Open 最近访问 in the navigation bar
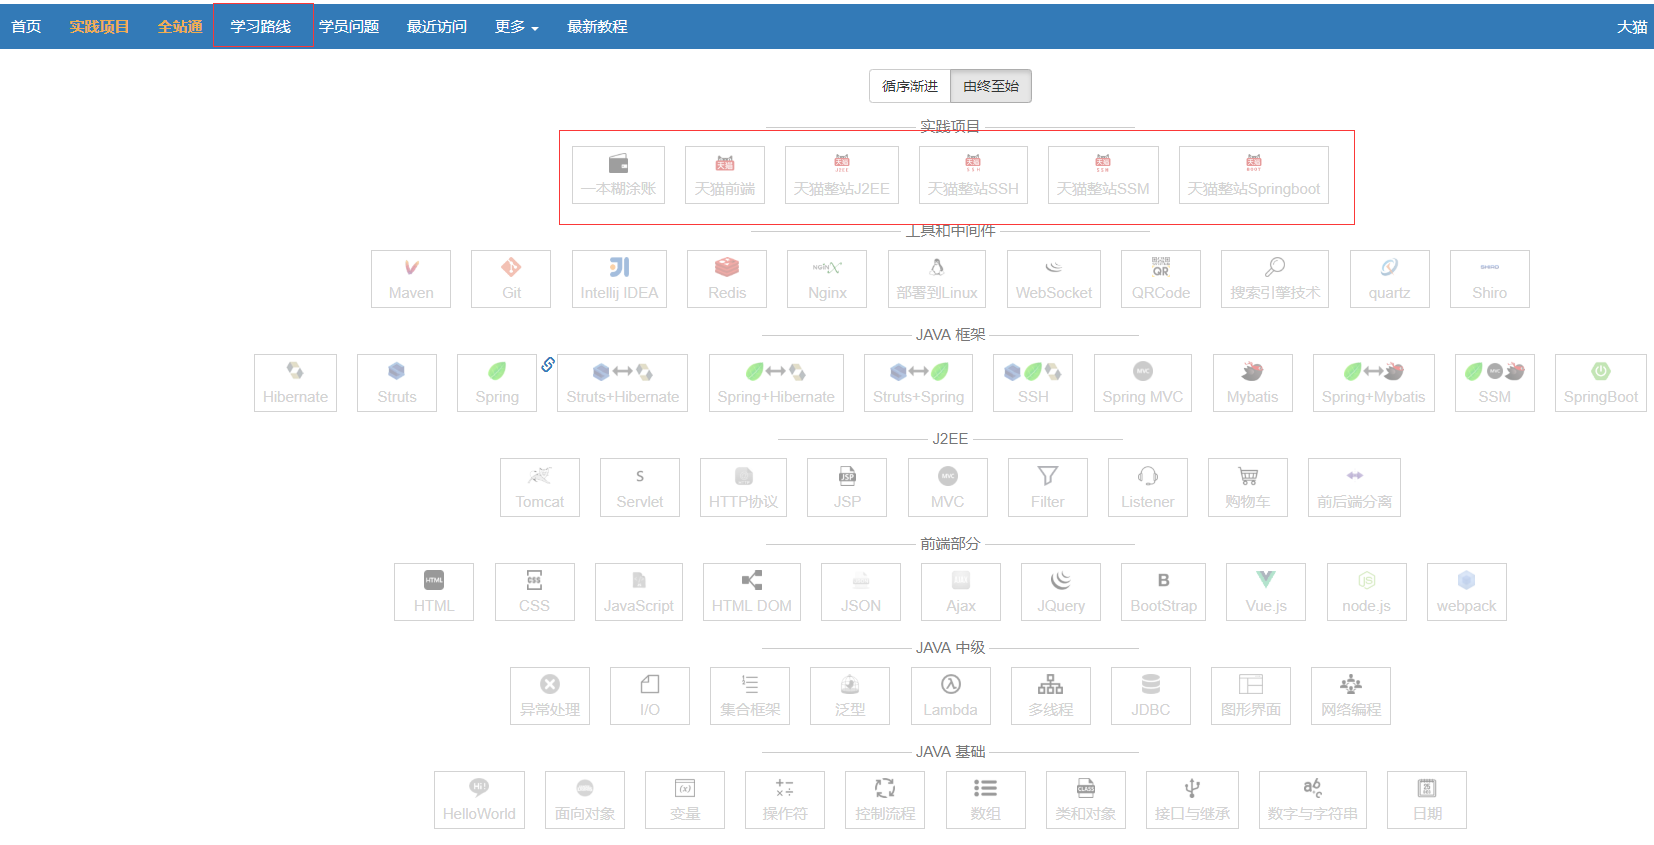 click(x=437, y=27)
